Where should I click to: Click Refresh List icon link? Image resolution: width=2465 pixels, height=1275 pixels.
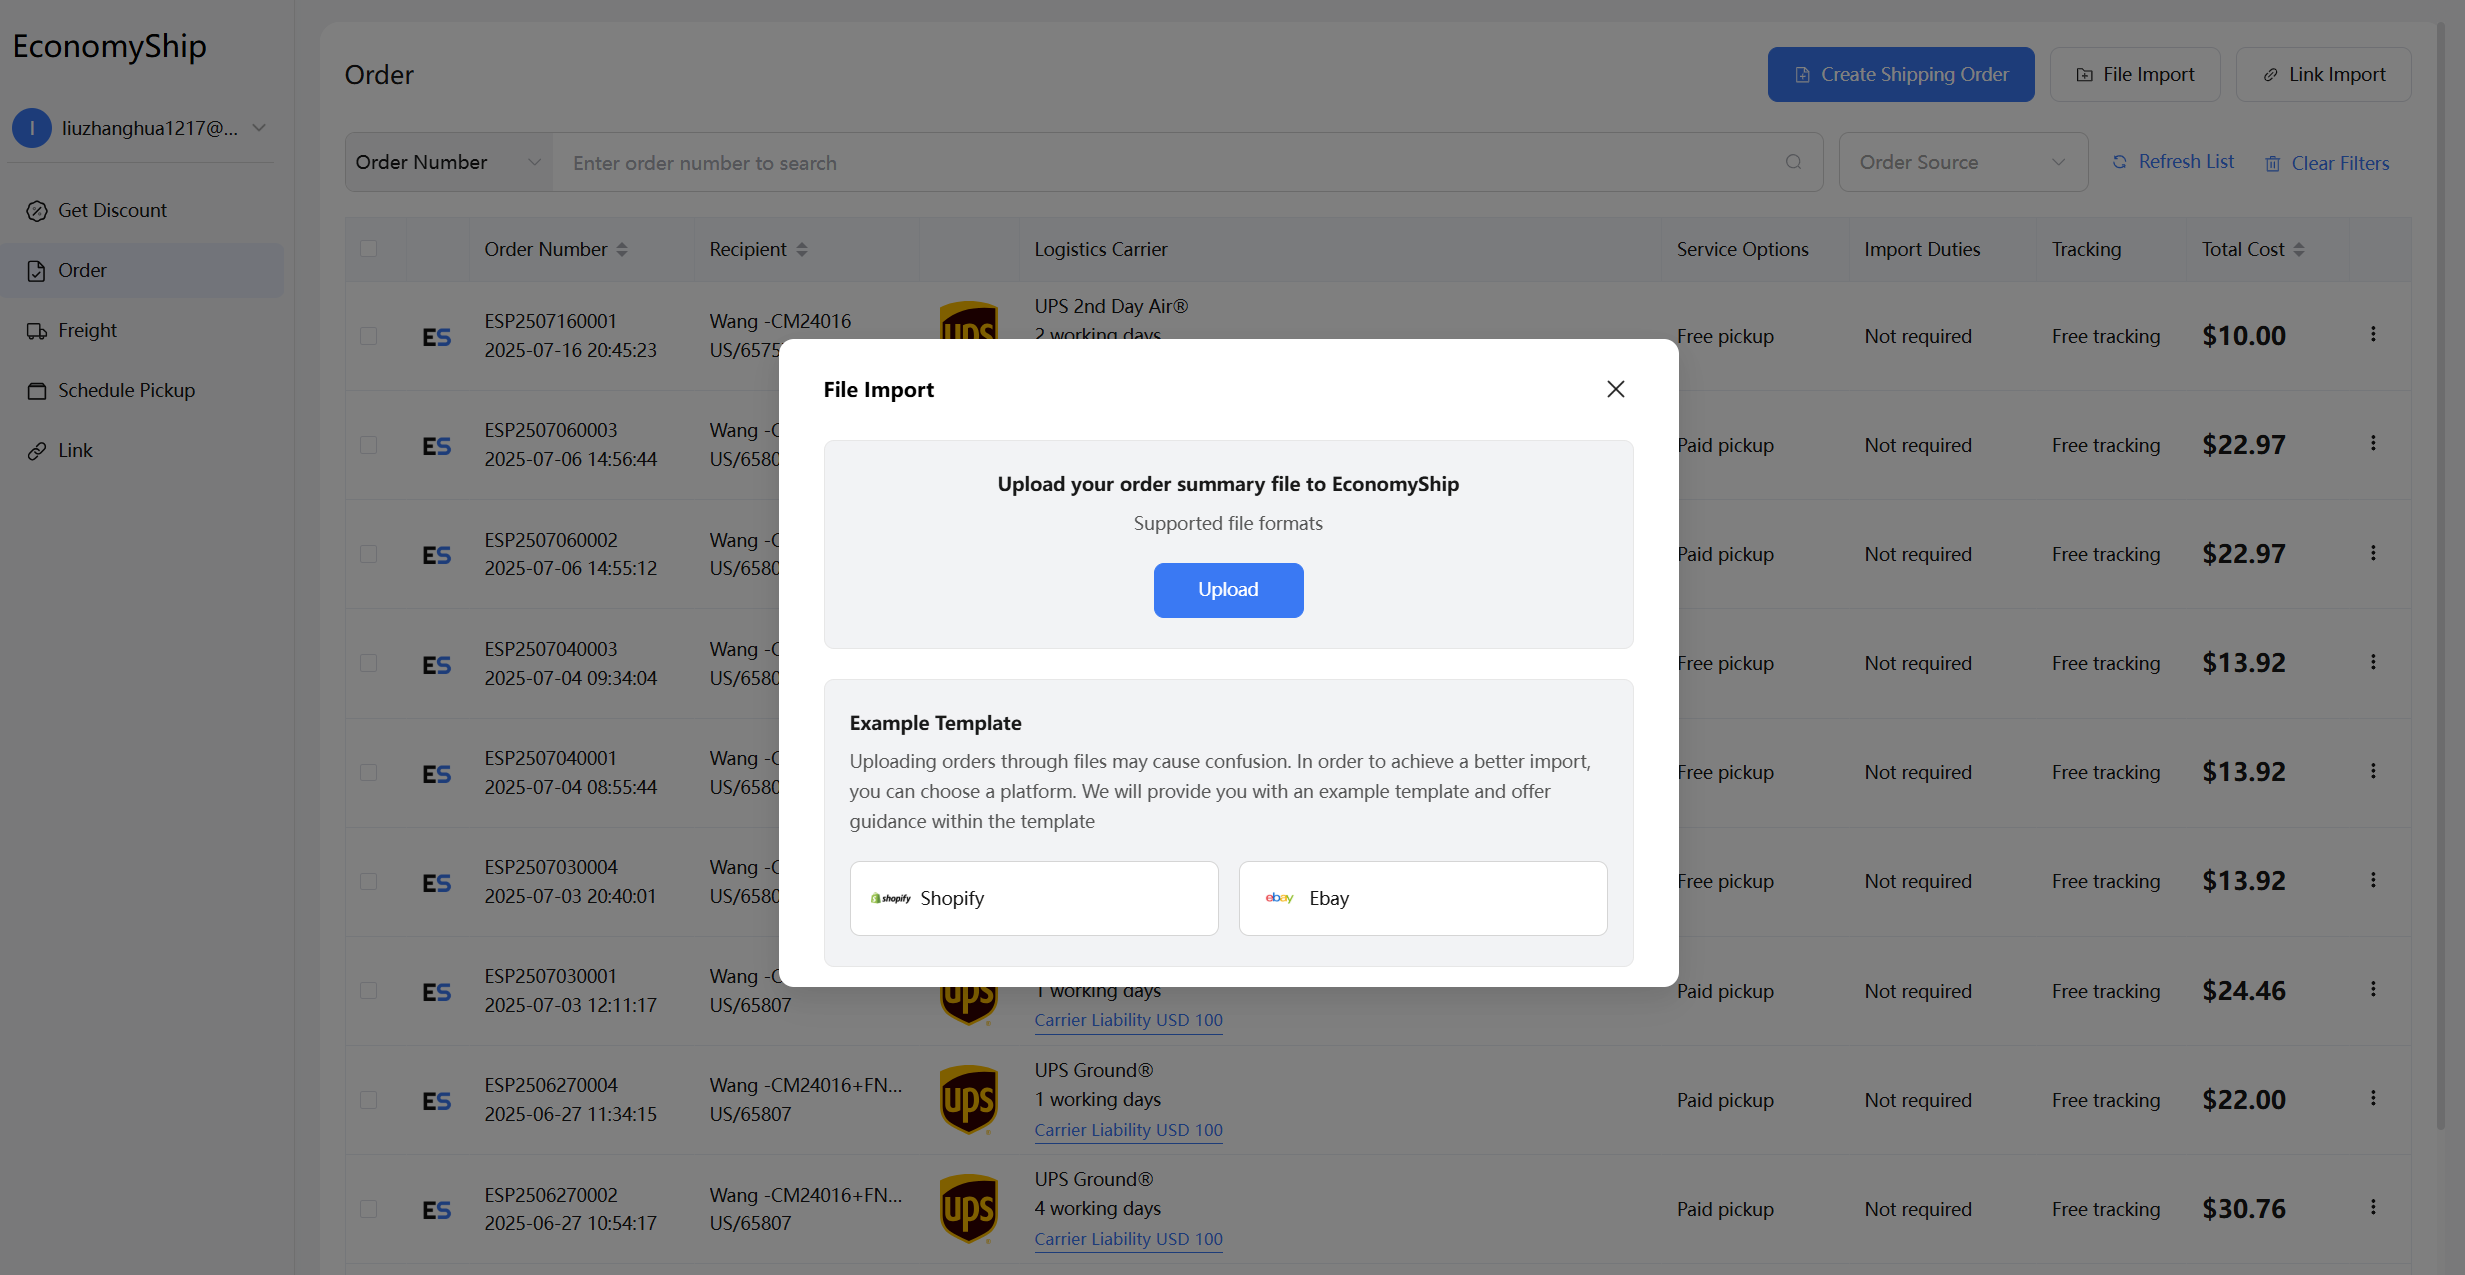(2120, 162)
